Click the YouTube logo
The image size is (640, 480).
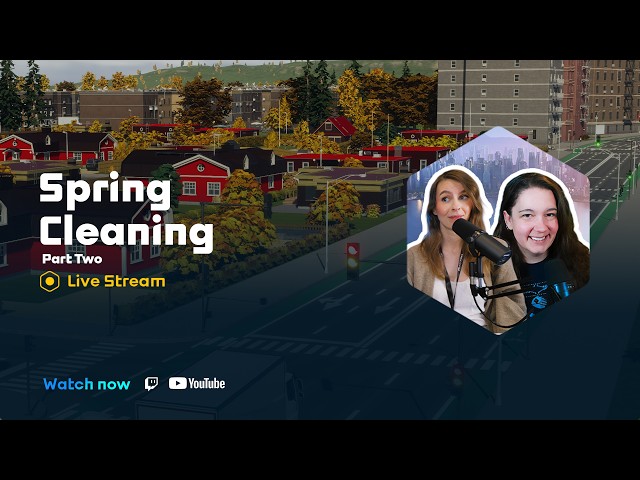pyautogui.click(x=197, y=383)
